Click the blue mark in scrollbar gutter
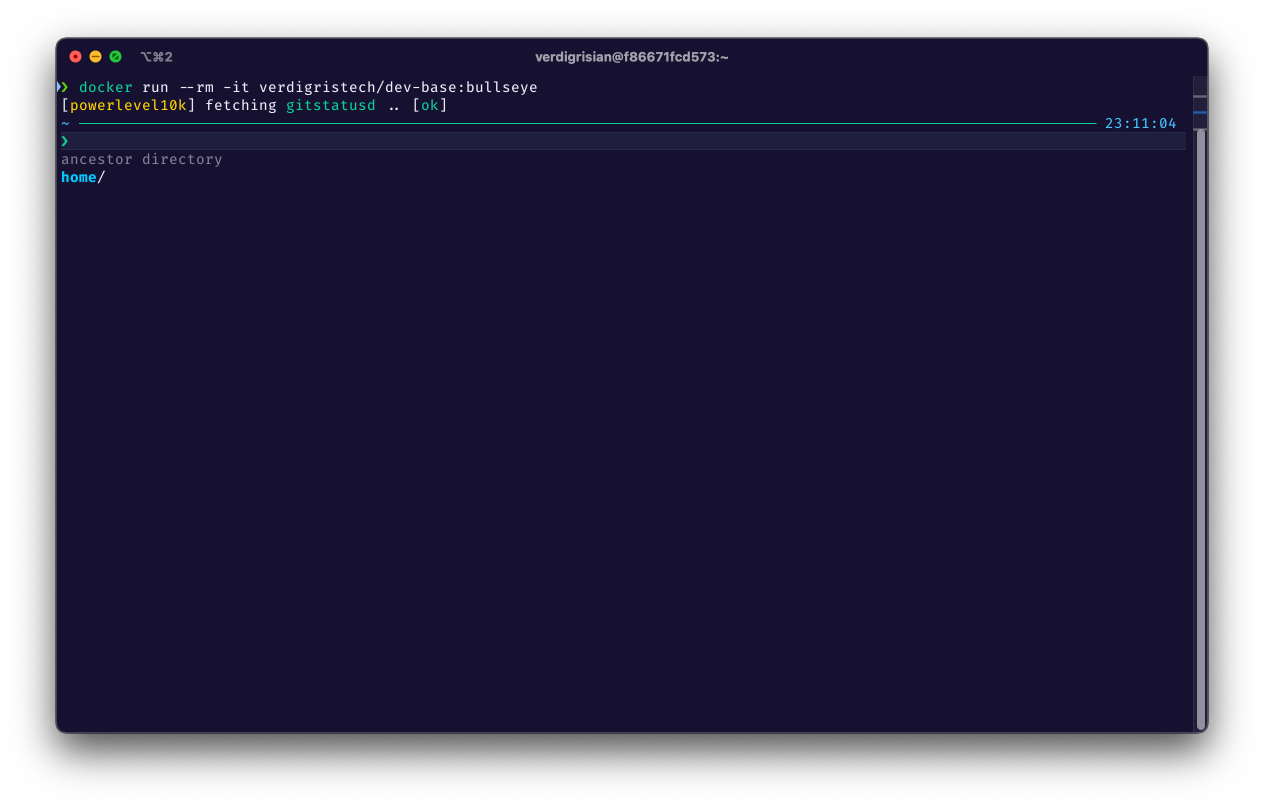Viewport: 1264px width, 807px height. pos(1200,113)
